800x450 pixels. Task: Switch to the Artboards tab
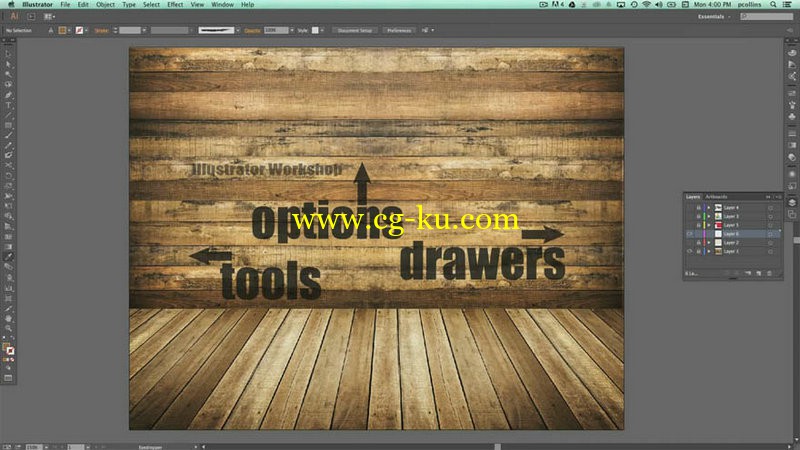coord(716,196)
